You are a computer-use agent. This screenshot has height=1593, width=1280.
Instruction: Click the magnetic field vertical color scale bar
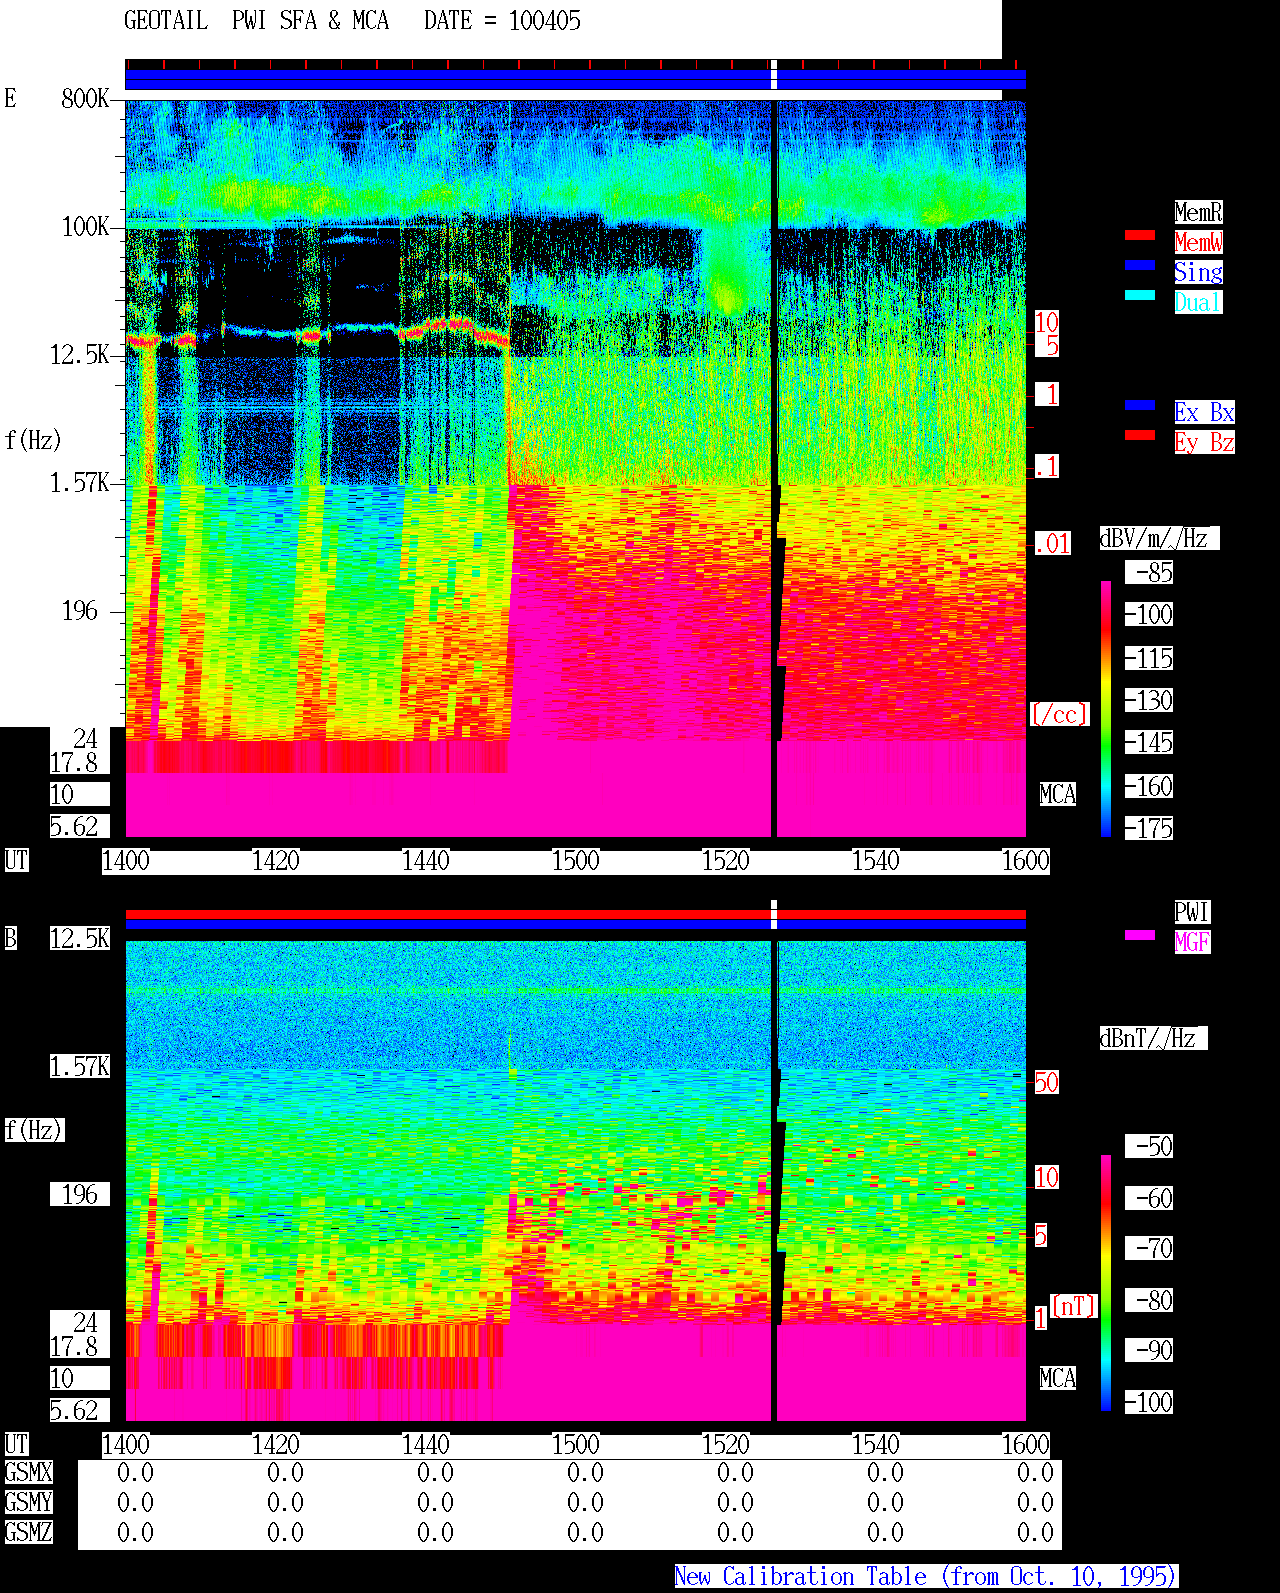1106,1283
